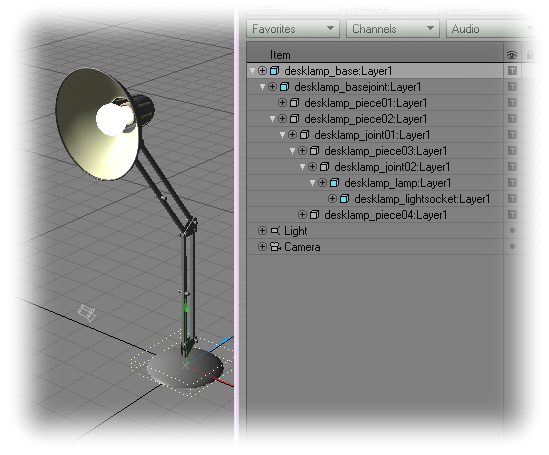Click the selected lamp base in viewport
549x455 pixels.
pyautogui.click(x=186, y=368)
